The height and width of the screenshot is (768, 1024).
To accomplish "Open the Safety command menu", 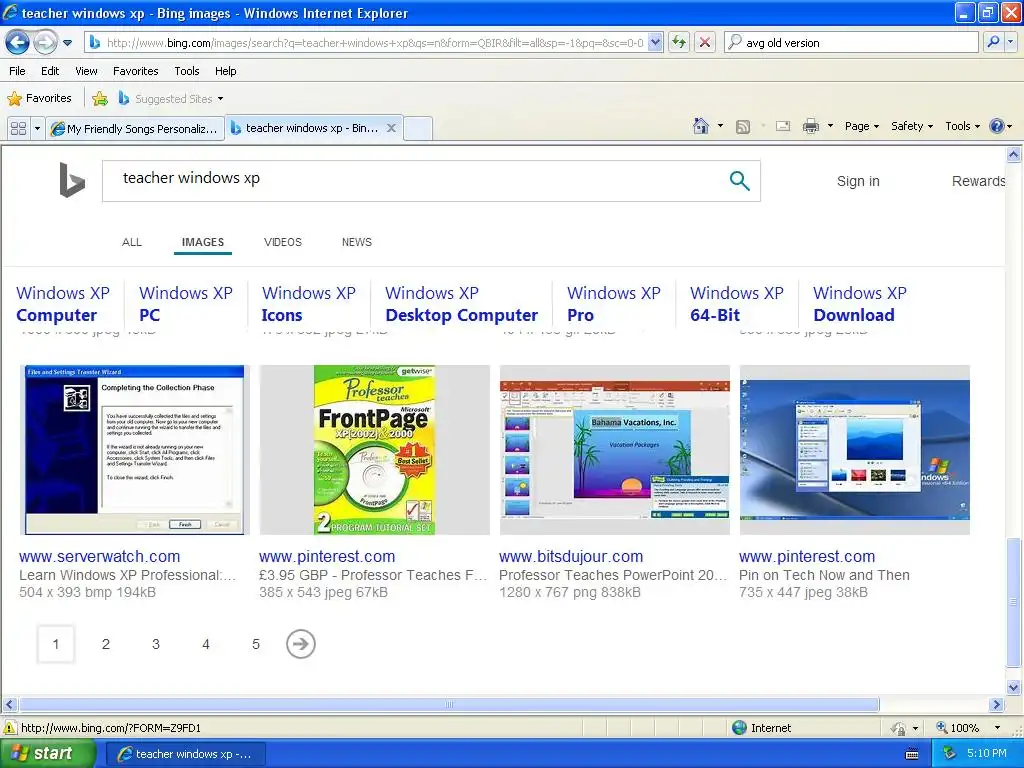I will click(912, 126).
